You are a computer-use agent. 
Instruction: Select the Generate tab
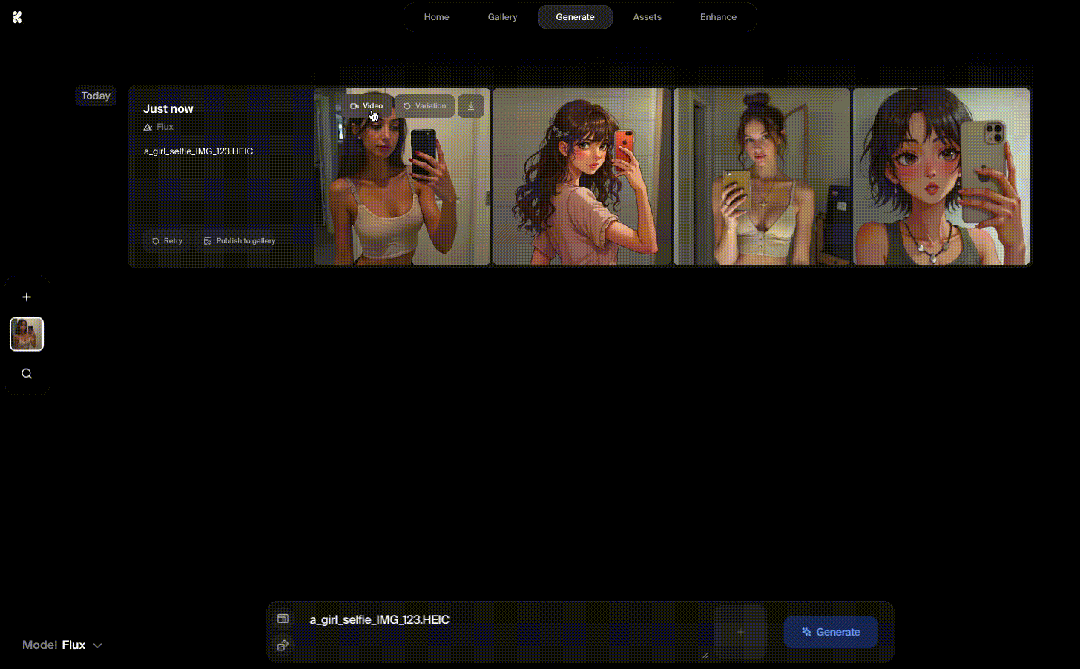click(x=575, y=17)
